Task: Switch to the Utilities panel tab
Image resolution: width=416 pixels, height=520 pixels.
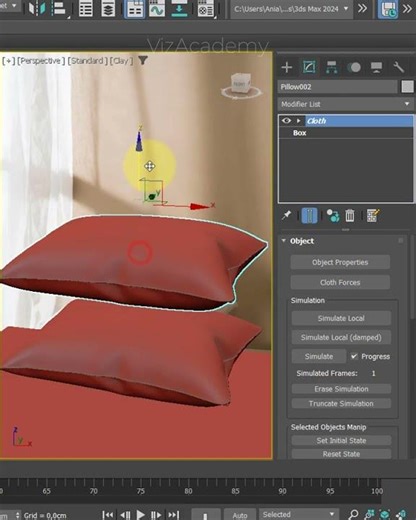Action: click(398, 67)
